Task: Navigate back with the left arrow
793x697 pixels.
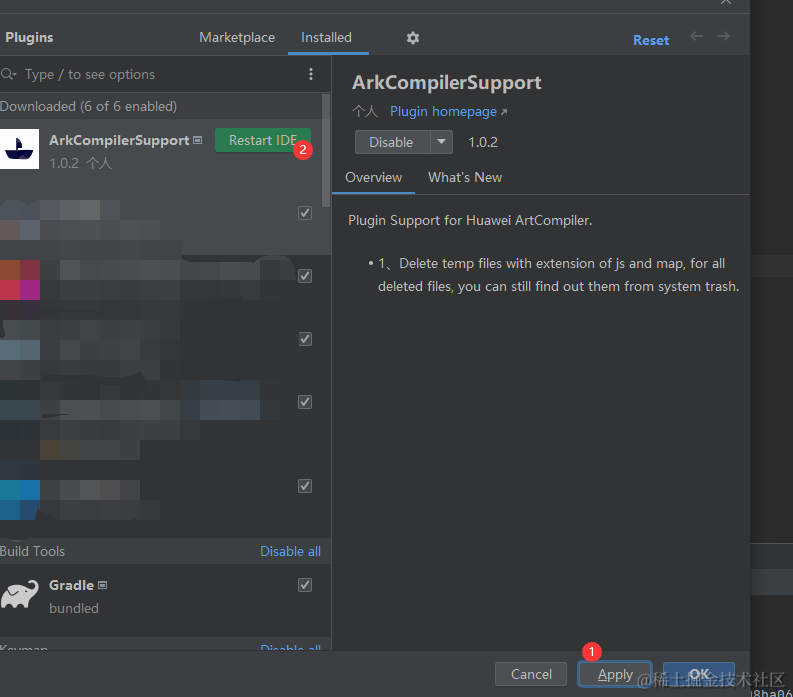Action: pos(696,36)
